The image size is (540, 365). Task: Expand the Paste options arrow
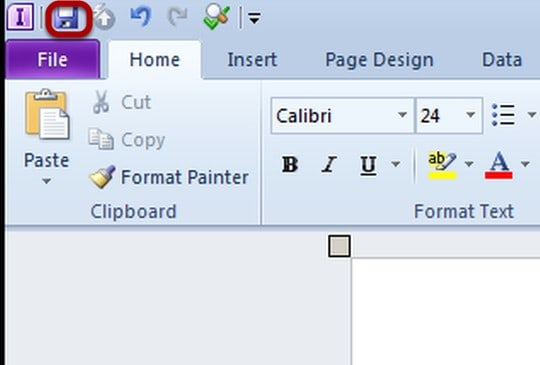tap(46, 180)
